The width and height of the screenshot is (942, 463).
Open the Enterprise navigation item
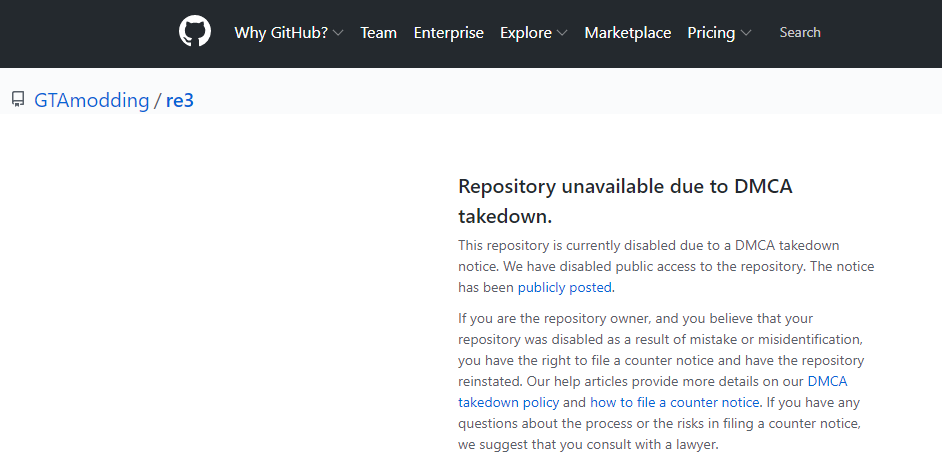click(448, 32)
